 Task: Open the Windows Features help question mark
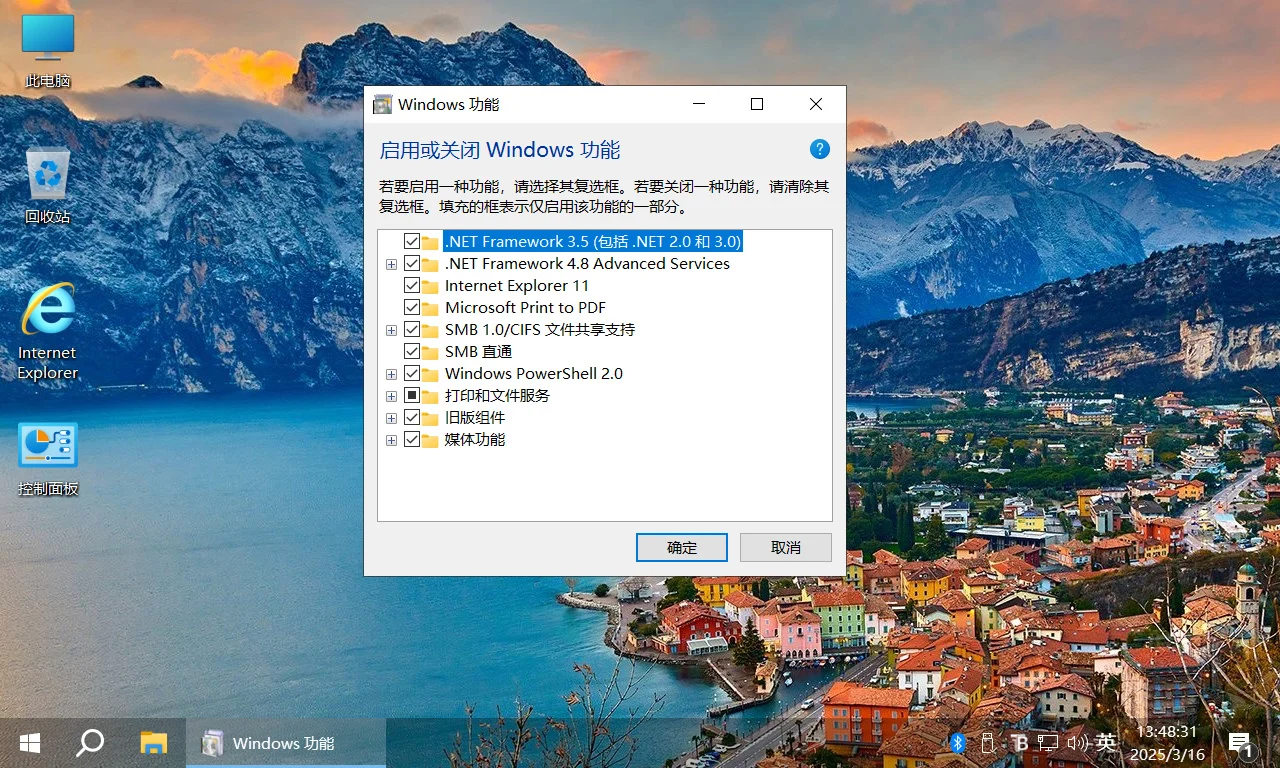pyautogui.click(x=819, y=148)
